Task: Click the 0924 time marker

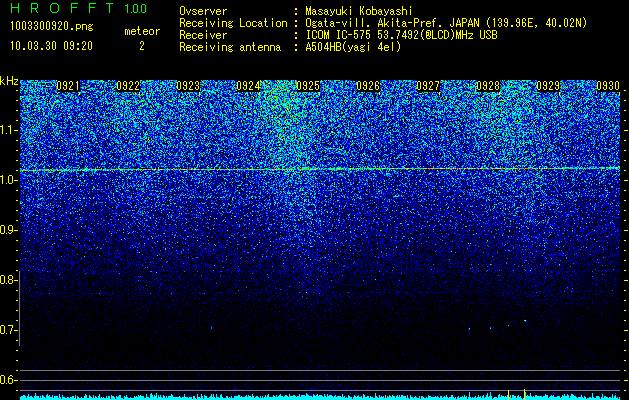Action: (x=248, y=86)
